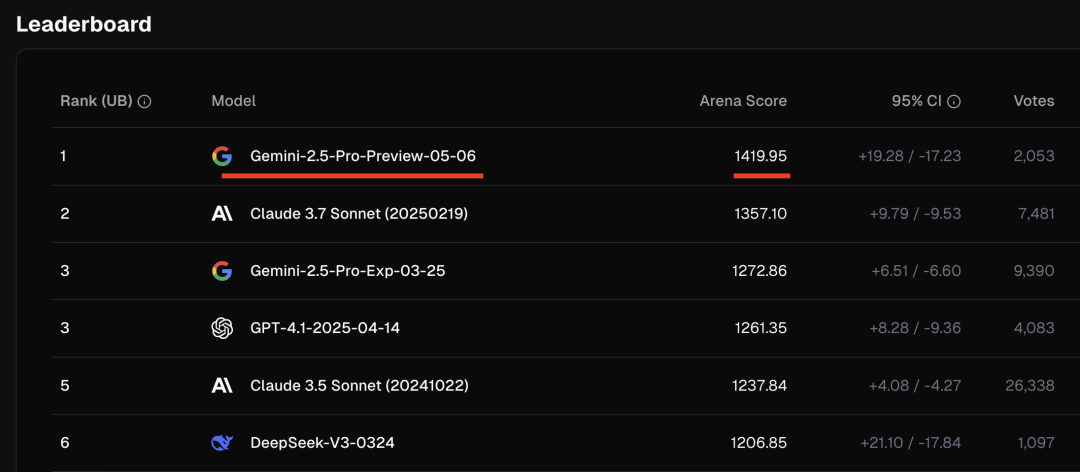This screenshot has height=472, width=1080.
Task: Open the info icon next to Rank (UB)
Action: (144, 101)
